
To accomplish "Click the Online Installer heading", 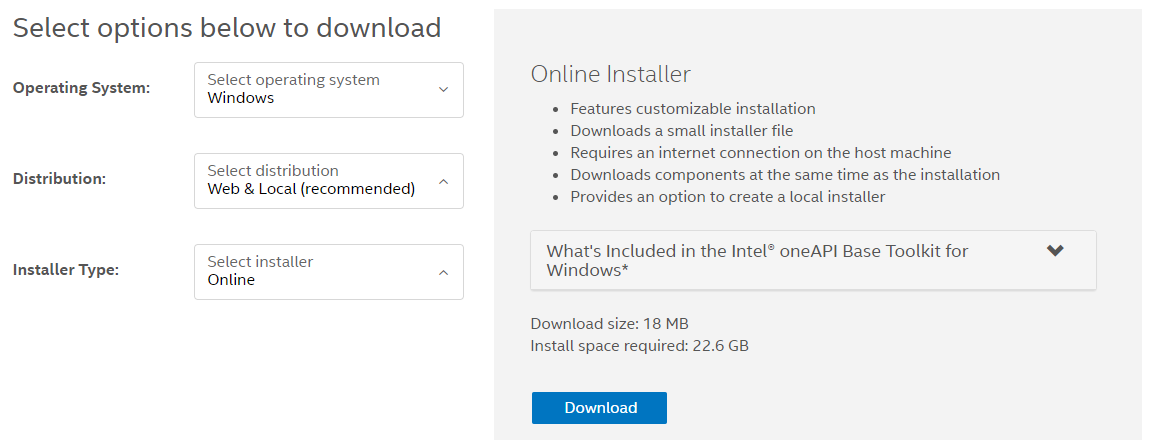I will [x=610, y=74].
